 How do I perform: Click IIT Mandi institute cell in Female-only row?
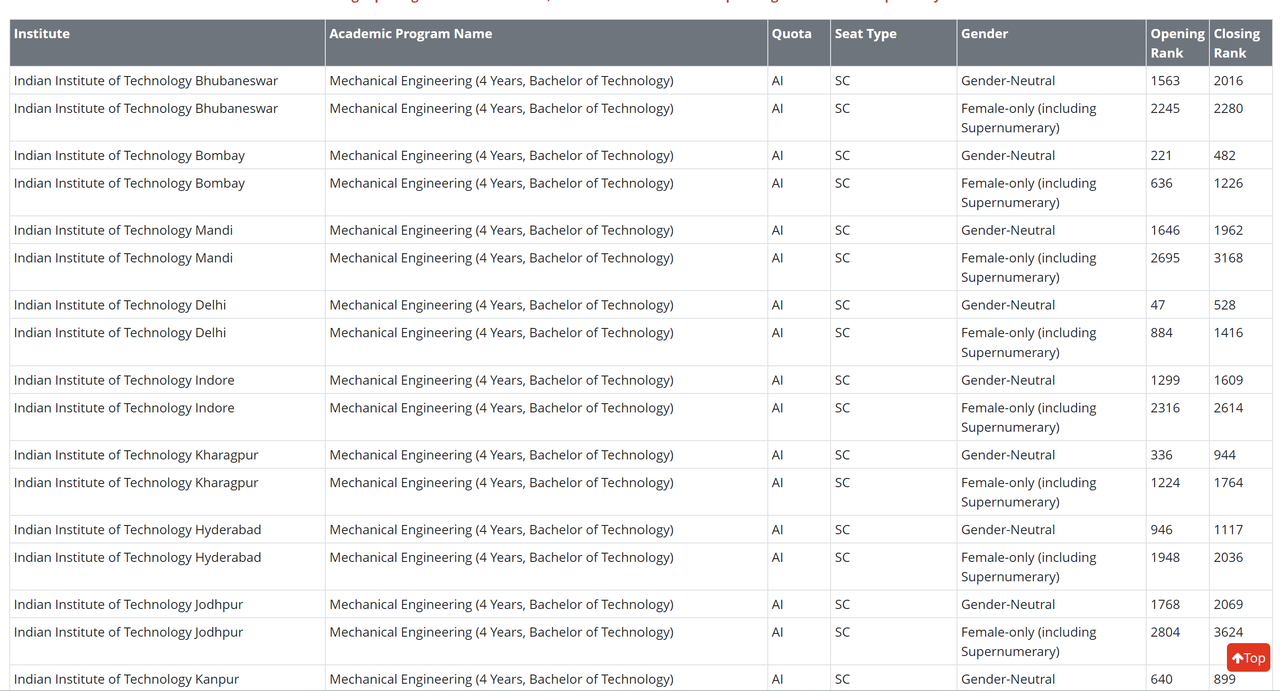167,267
